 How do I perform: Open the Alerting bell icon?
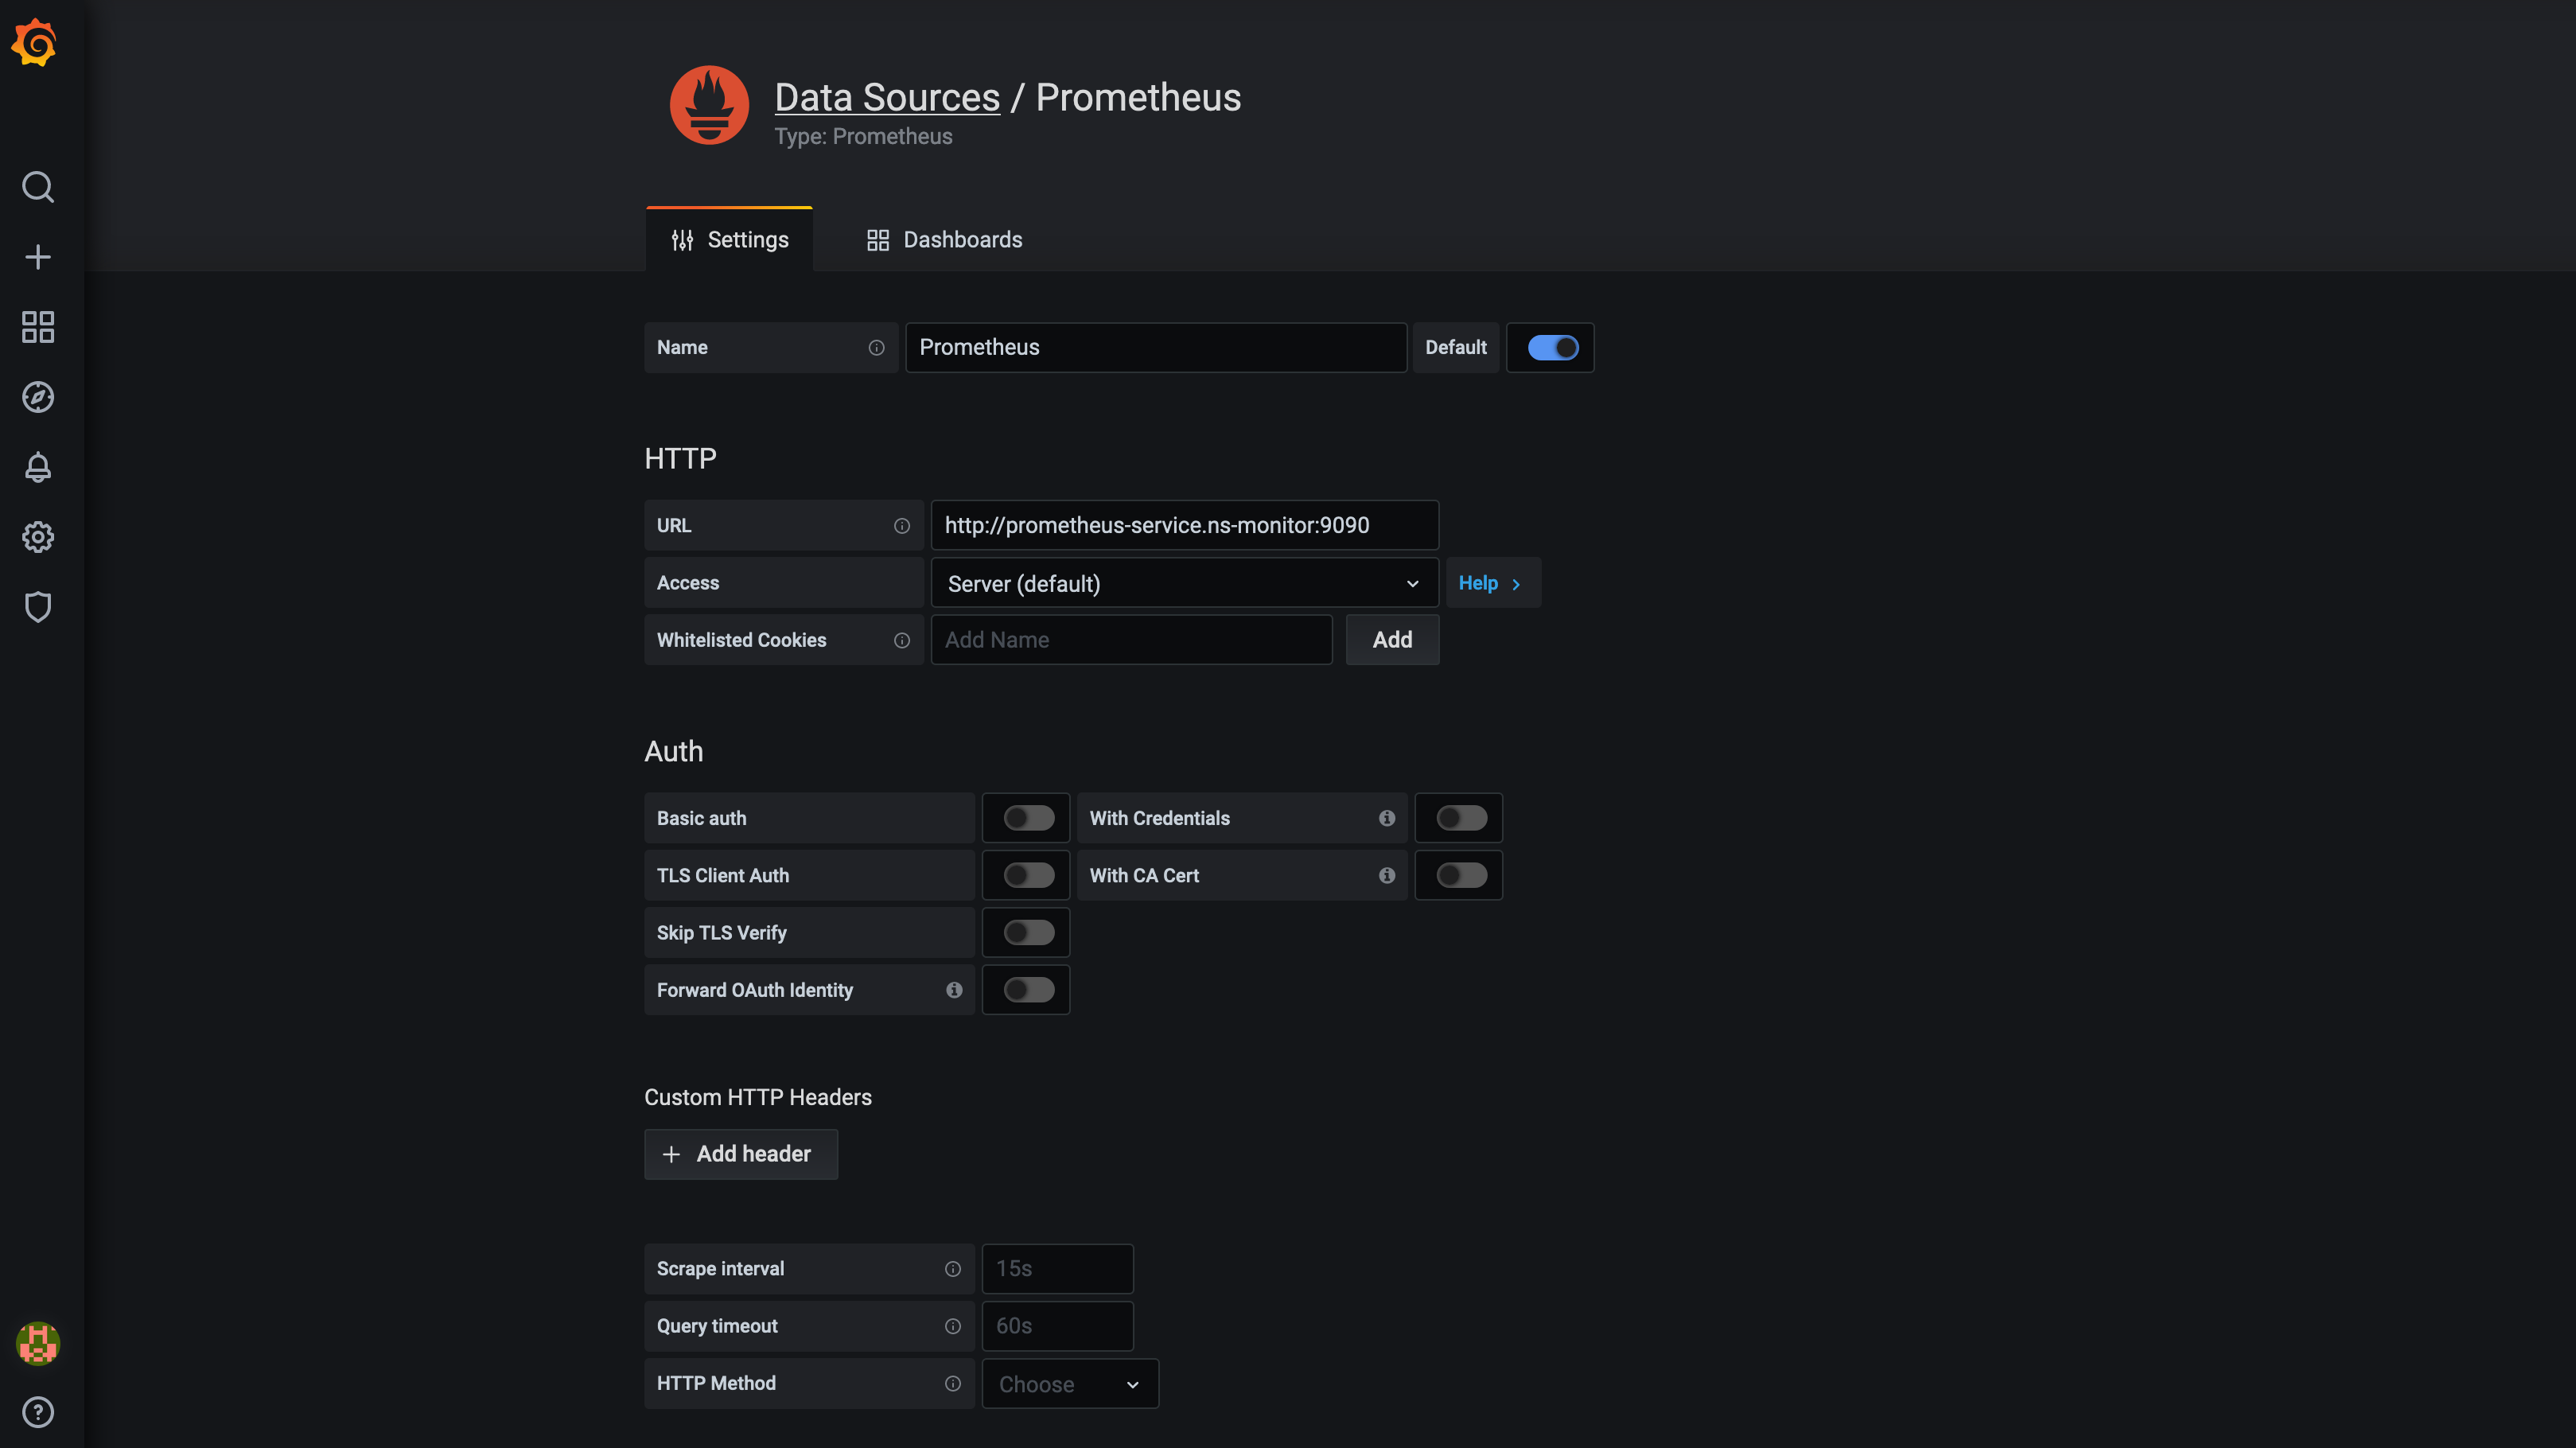(38, 467)
